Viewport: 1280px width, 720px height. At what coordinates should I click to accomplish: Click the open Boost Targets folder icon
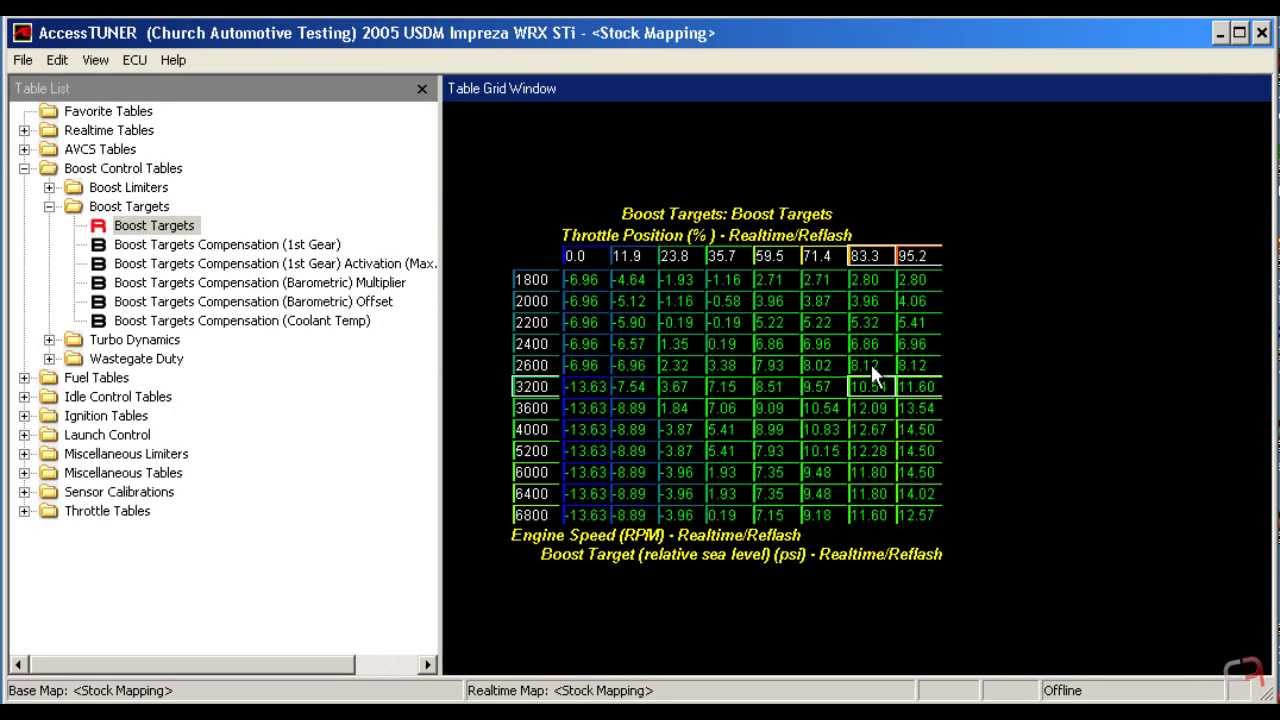74,206
